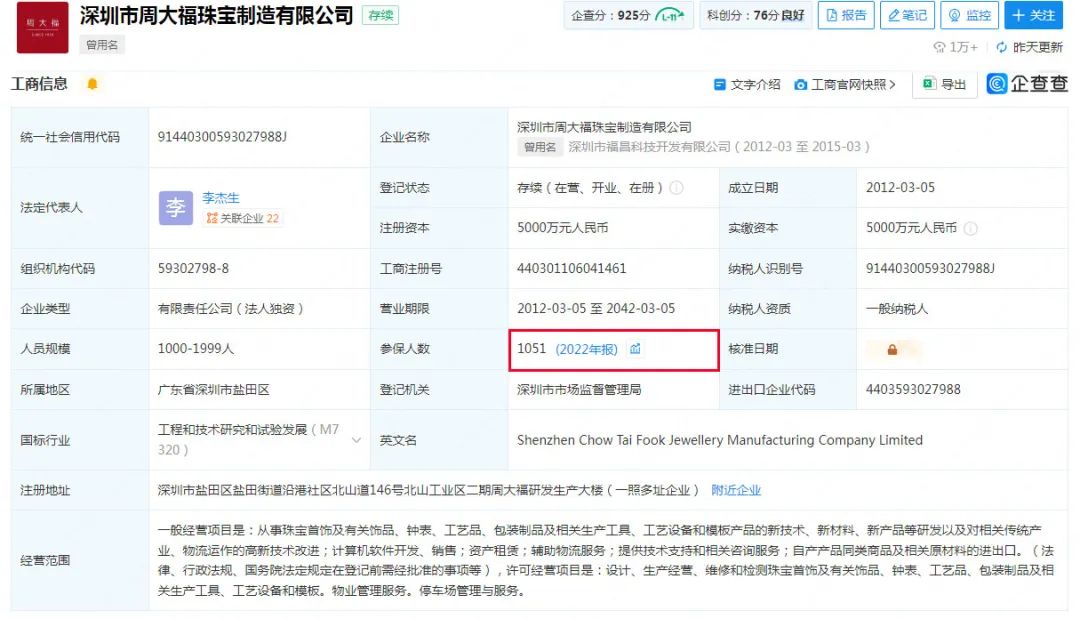Click 人员规模 value 1000-1999人

tap(196, 349)
